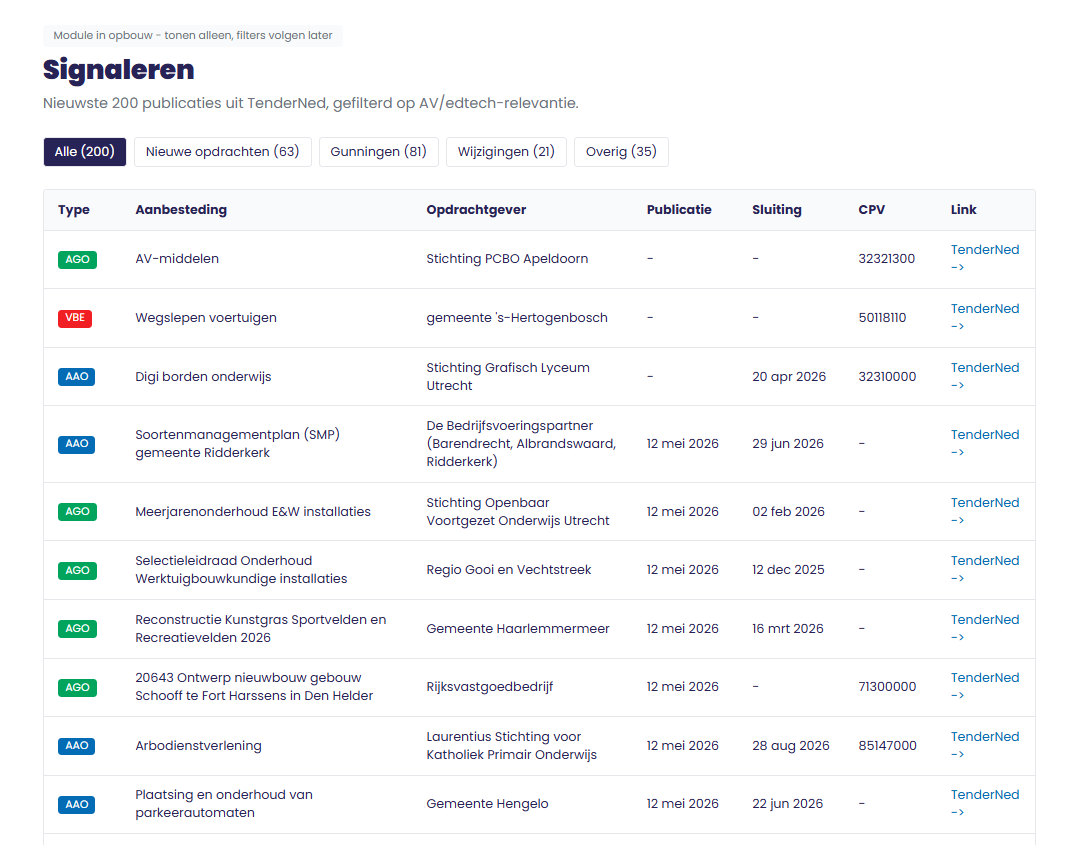The image size is (1088, 845).
Task: Select 'Digi borden onderwijs' tender title
Action: pos(203,377)
